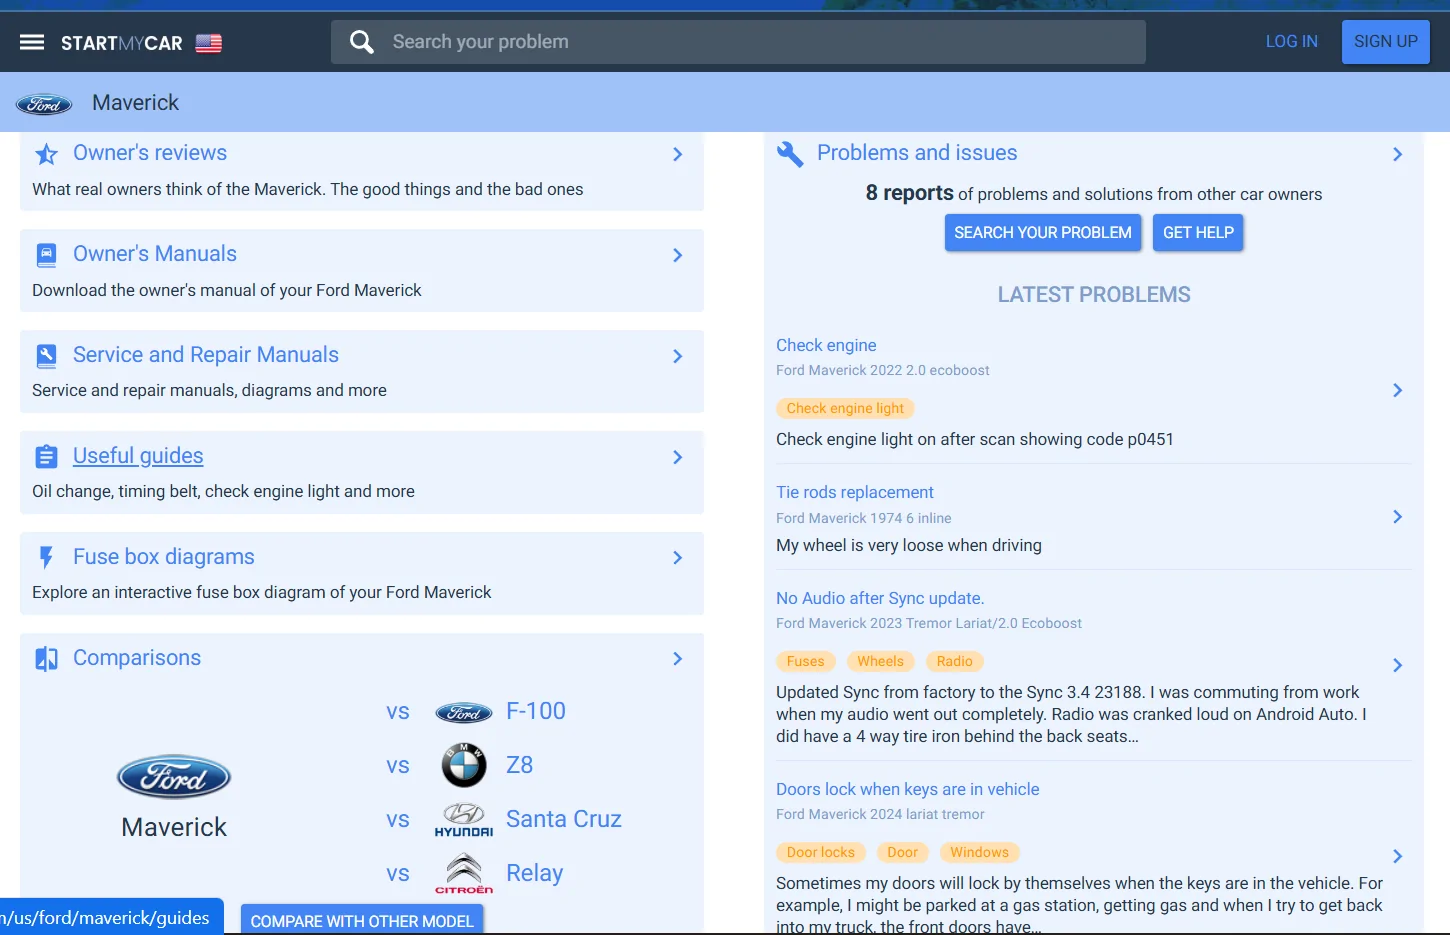This screenshot has height=935, width=1450.
Task: Open the Check engine problem report
Action: [x=826, y=345]
